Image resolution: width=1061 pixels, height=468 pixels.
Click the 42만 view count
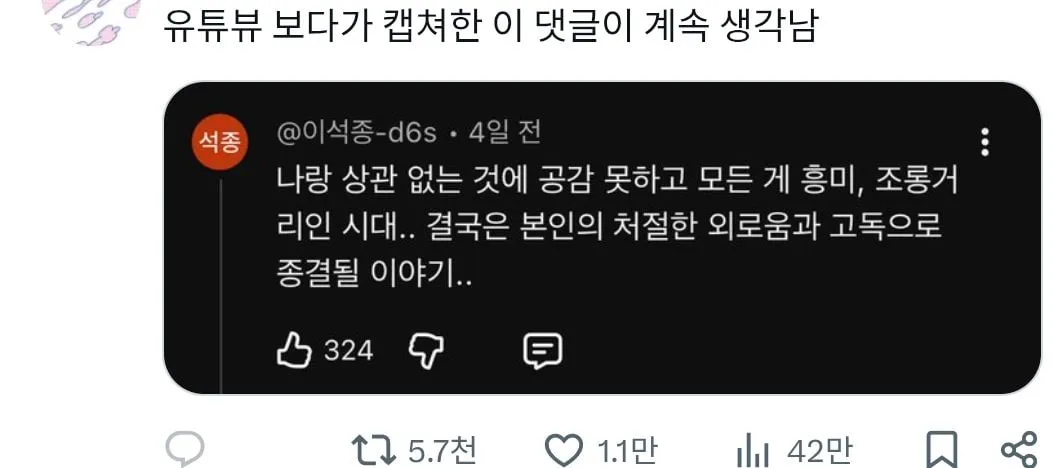pyautogui.click(x=819, y=450)
